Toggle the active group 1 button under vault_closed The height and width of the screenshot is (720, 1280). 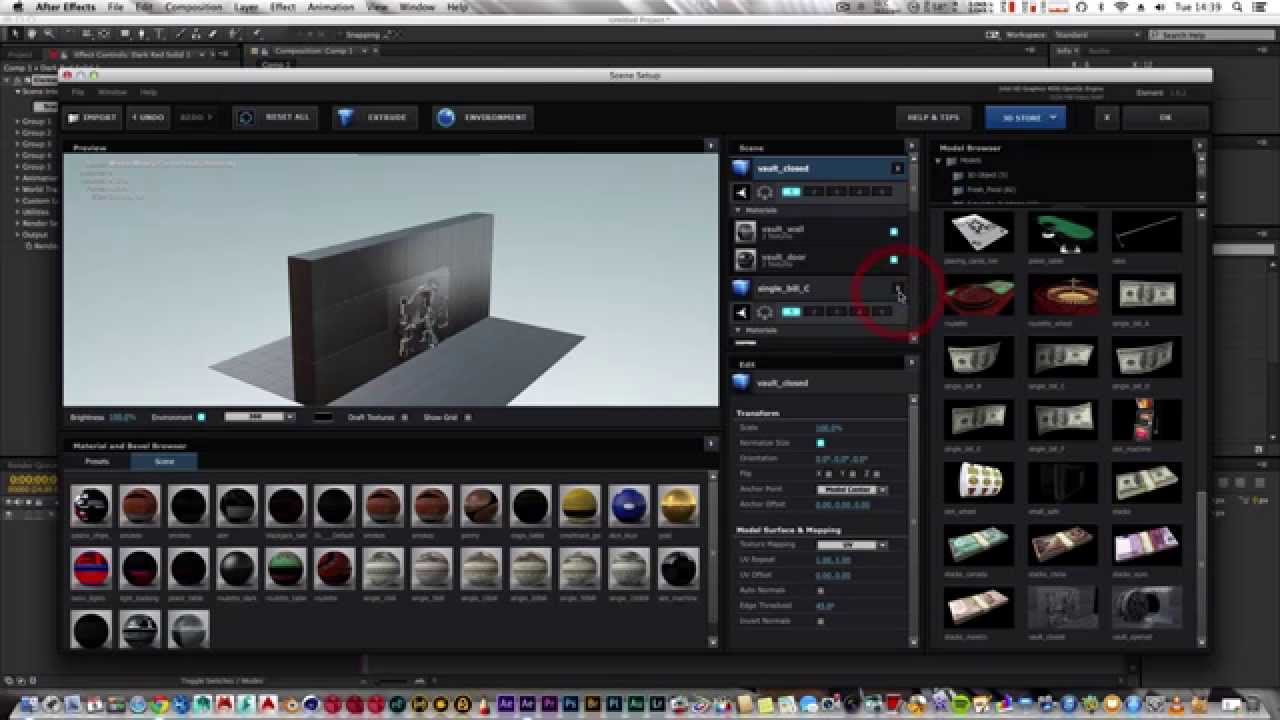[x=791, y=191]
